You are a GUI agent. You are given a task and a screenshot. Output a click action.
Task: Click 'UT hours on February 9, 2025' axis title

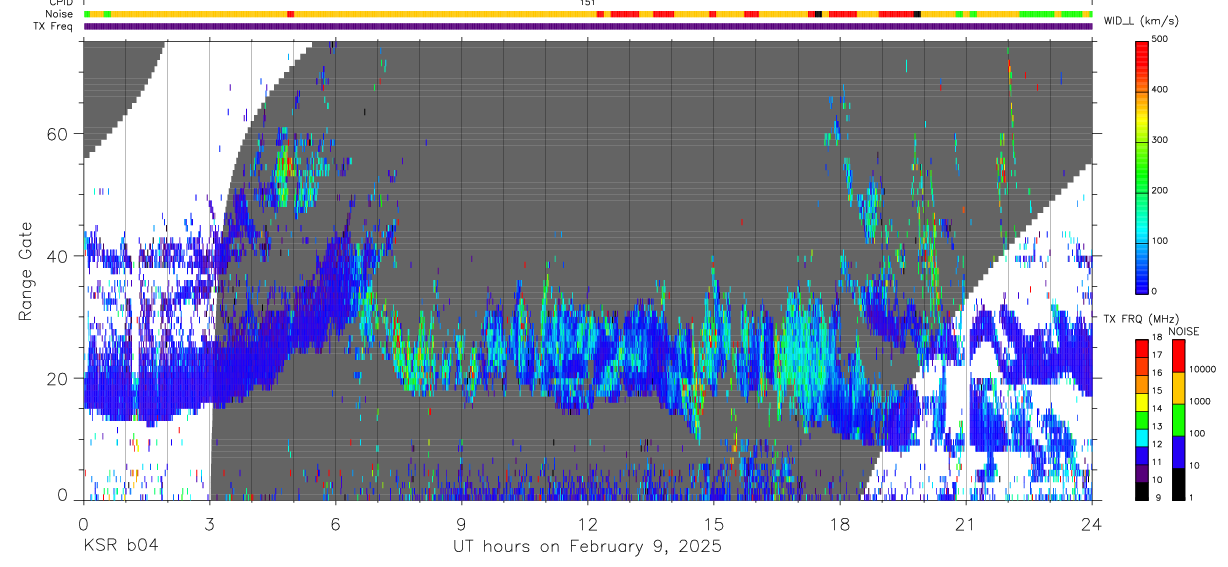(x=588, y=547)
